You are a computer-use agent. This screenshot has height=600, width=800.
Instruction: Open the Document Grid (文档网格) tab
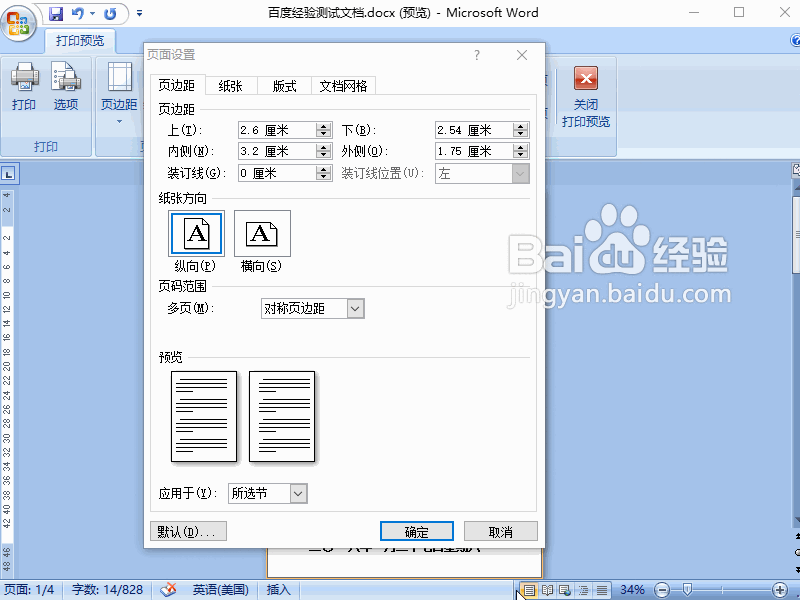pos(343,86)
